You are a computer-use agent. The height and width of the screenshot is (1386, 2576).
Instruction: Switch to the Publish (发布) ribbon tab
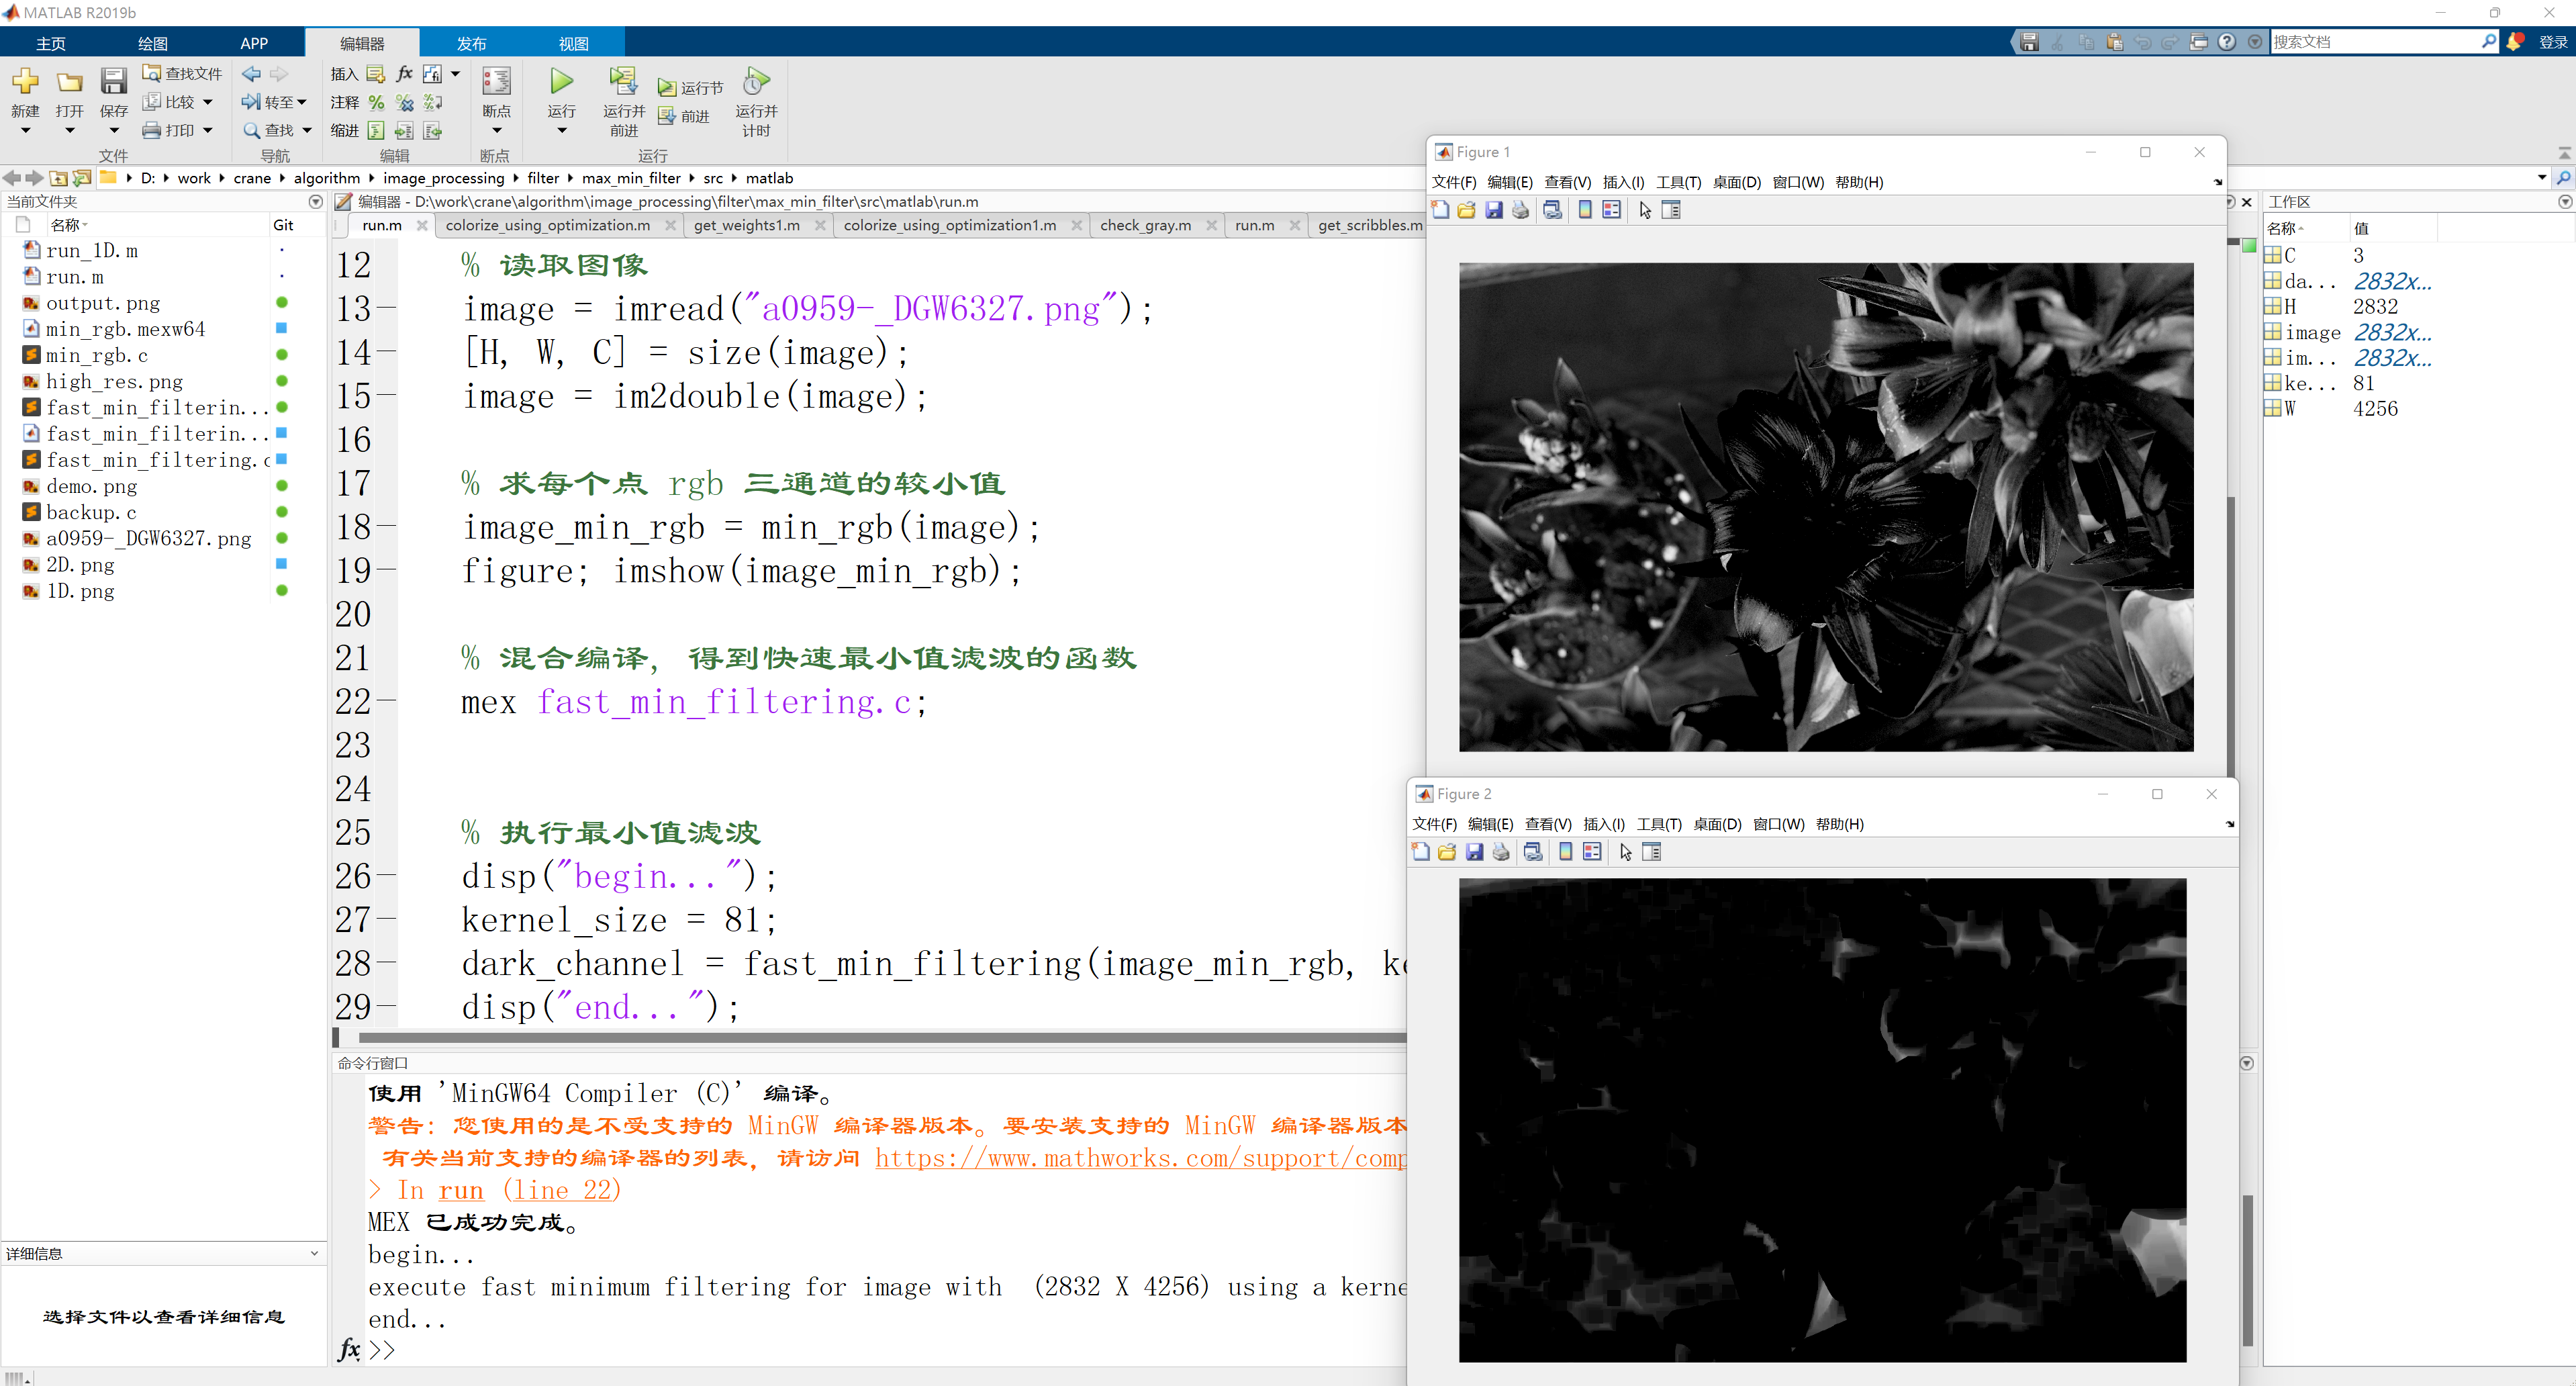(x=471, y=43)
